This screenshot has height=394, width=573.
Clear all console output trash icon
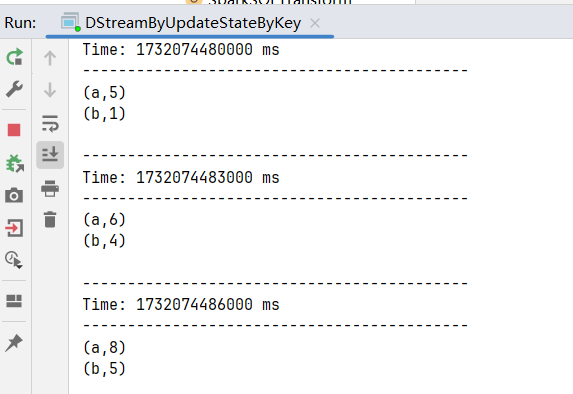[50, 220]
